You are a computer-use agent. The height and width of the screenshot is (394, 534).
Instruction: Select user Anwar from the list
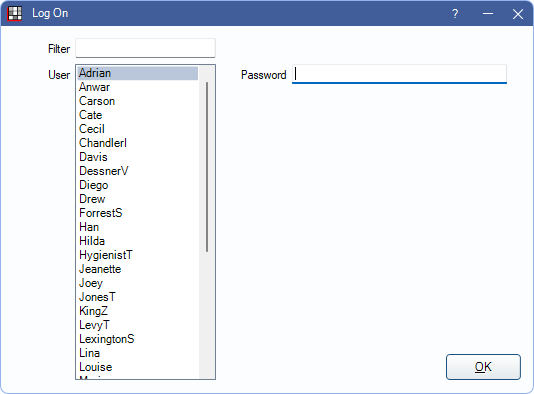(138, 87)
